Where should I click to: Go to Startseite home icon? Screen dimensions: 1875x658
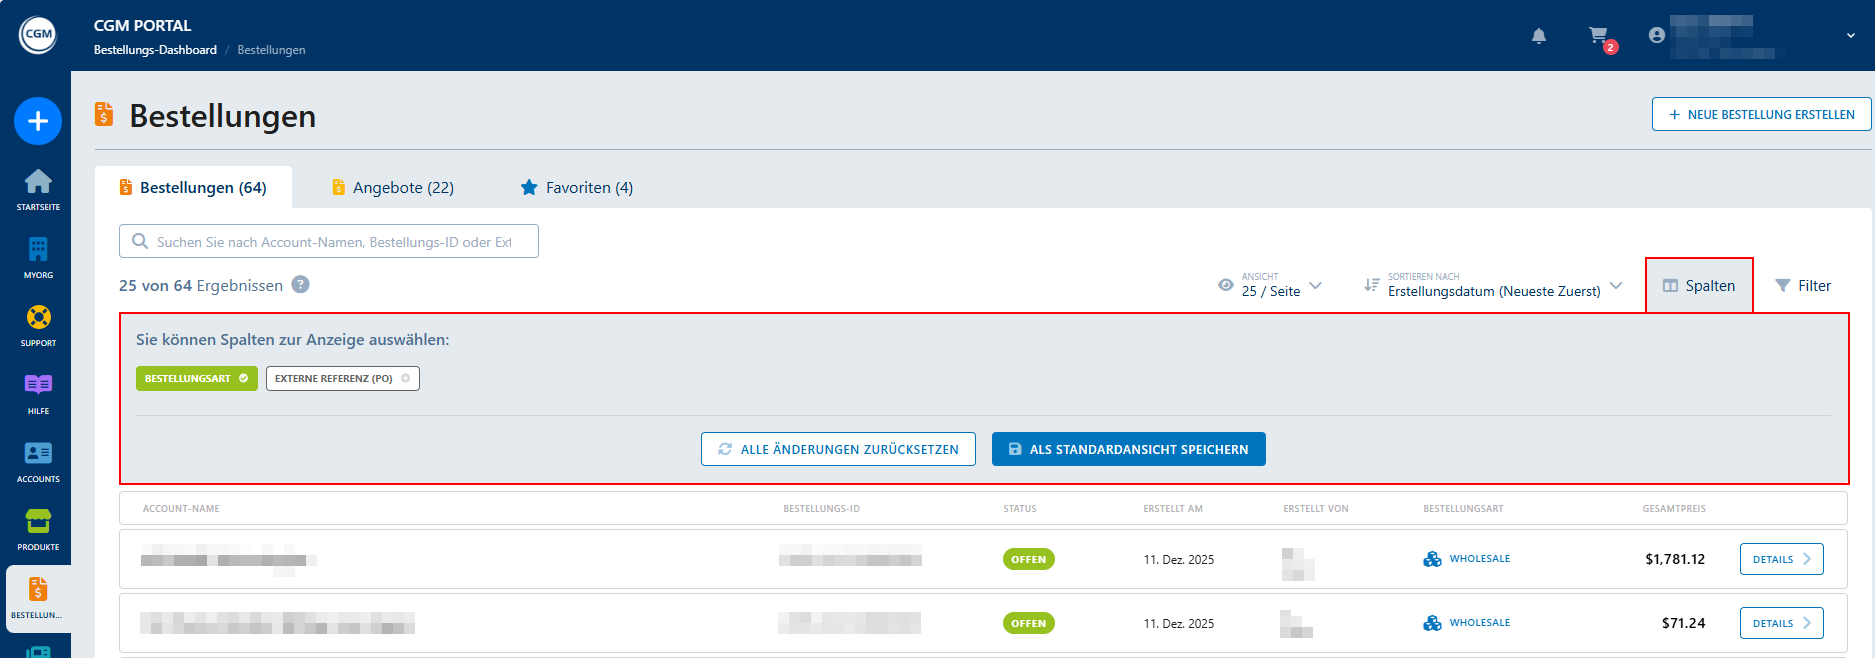[38, 188]
